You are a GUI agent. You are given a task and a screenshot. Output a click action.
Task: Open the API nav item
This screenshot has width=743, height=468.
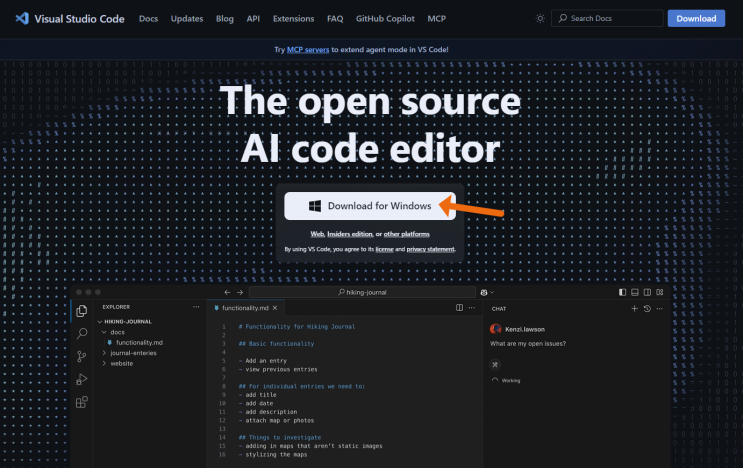(x=253, y=18)
